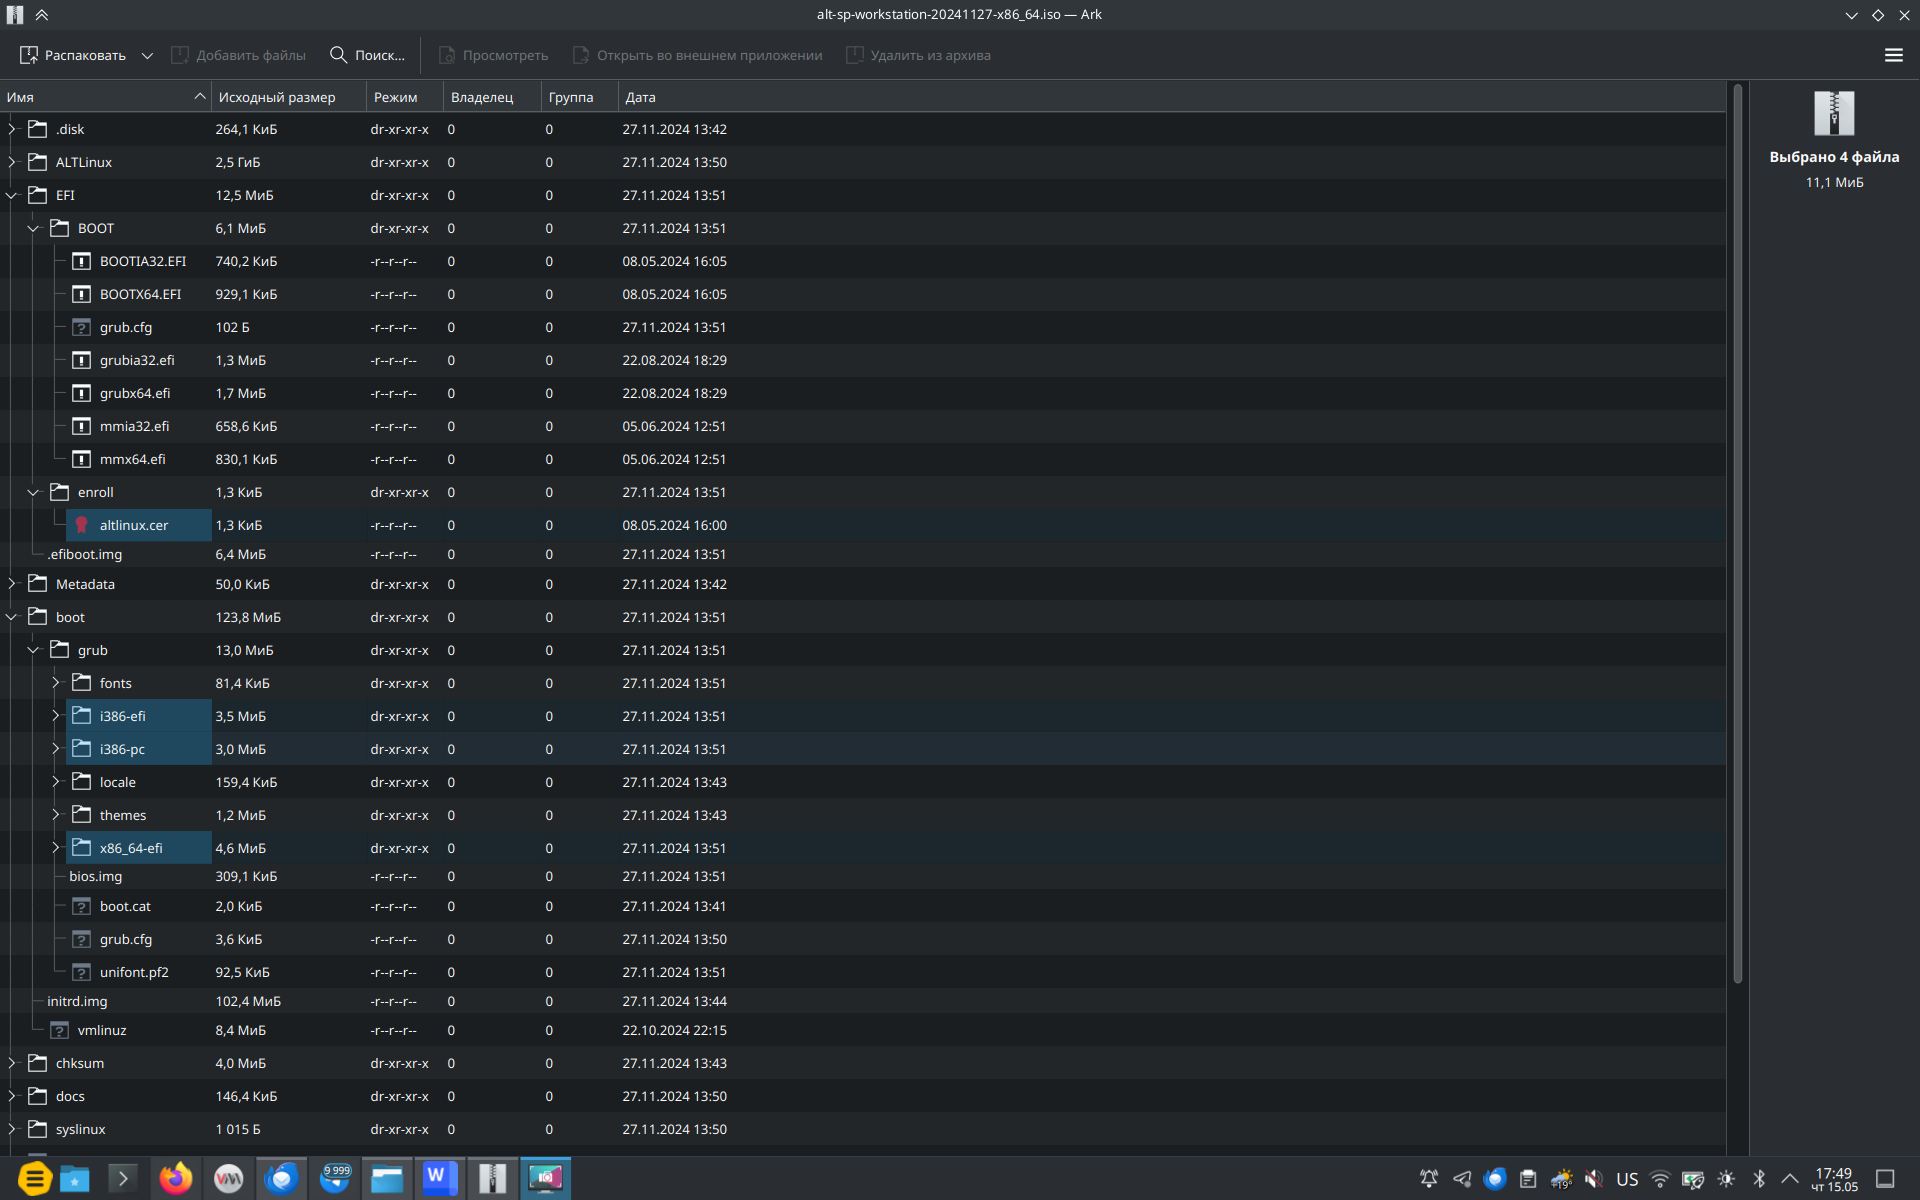Collapse the BOOT subfolder
Viewport: 1920px width, 1200px height.
tap(34, 228)
